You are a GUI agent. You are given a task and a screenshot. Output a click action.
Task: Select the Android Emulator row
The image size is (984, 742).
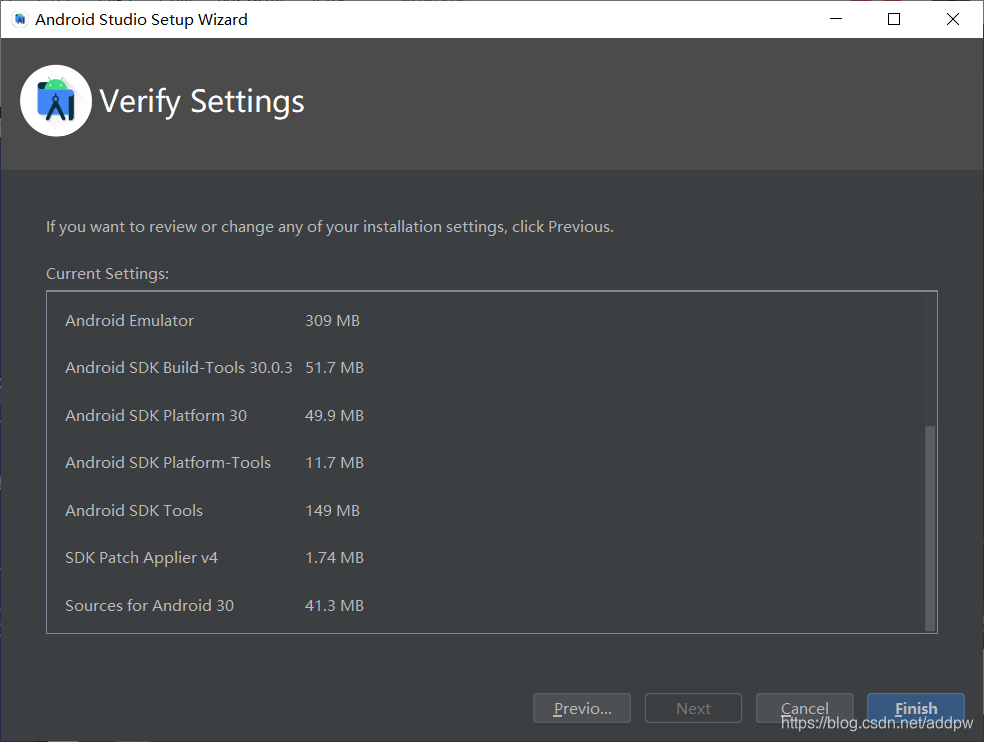click(x=129, y=320)
